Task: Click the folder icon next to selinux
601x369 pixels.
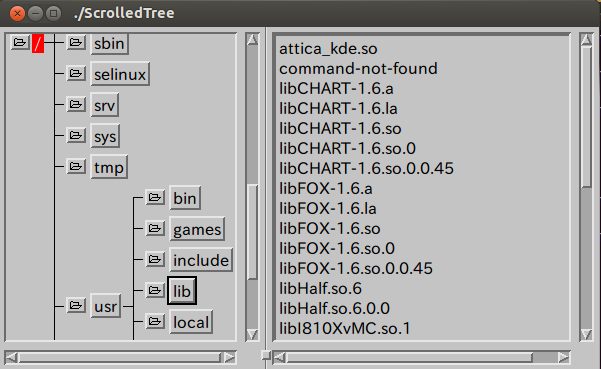Action: pyautogui.click(x=76, y=73)
